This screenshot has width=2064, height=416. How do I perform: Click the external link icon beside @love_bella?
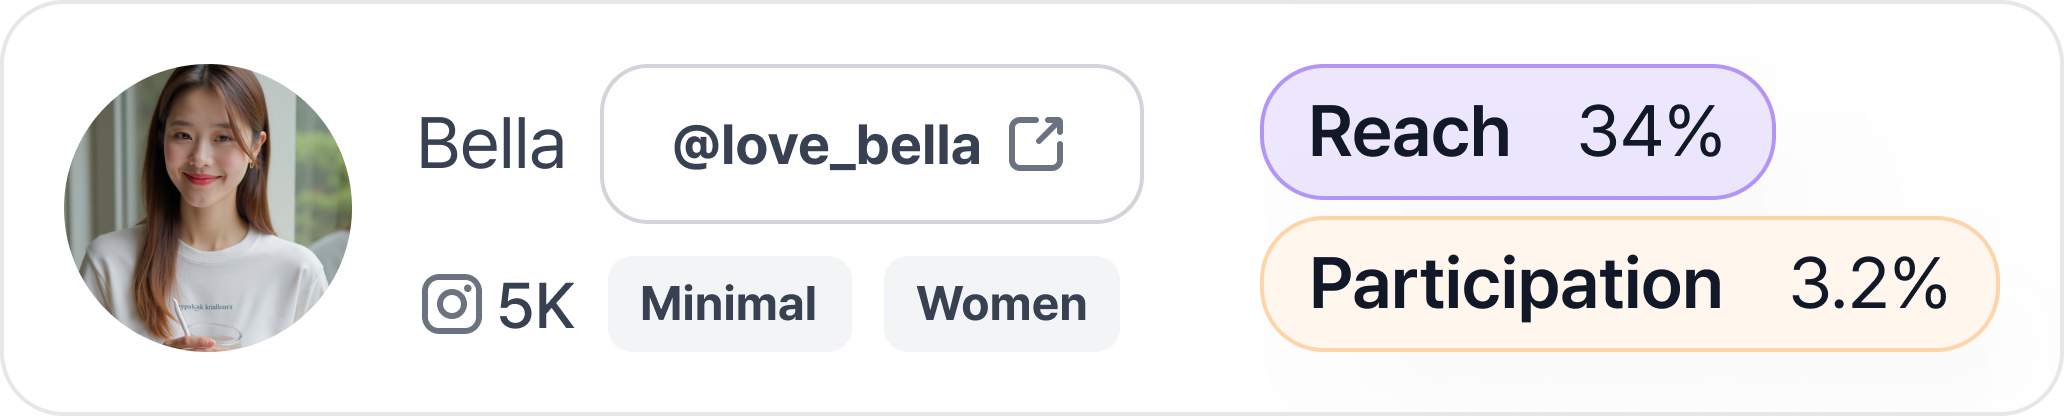1036,144
